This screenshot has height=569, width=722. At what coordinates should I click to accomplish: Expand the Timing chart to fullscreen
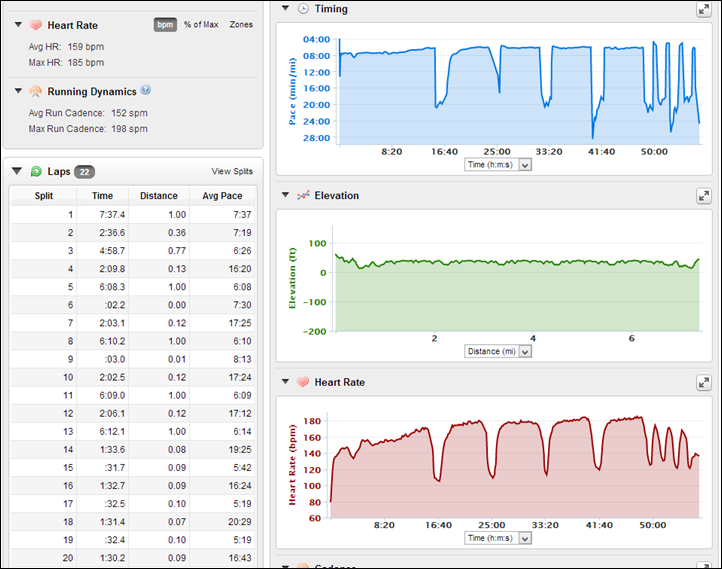(703, 9)
